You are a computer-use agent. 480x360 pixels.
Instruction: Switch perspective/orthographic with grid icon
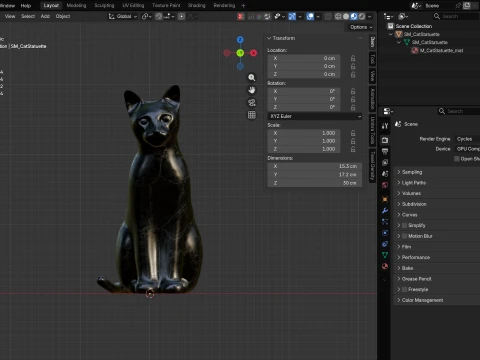click(x=252, y=115)
